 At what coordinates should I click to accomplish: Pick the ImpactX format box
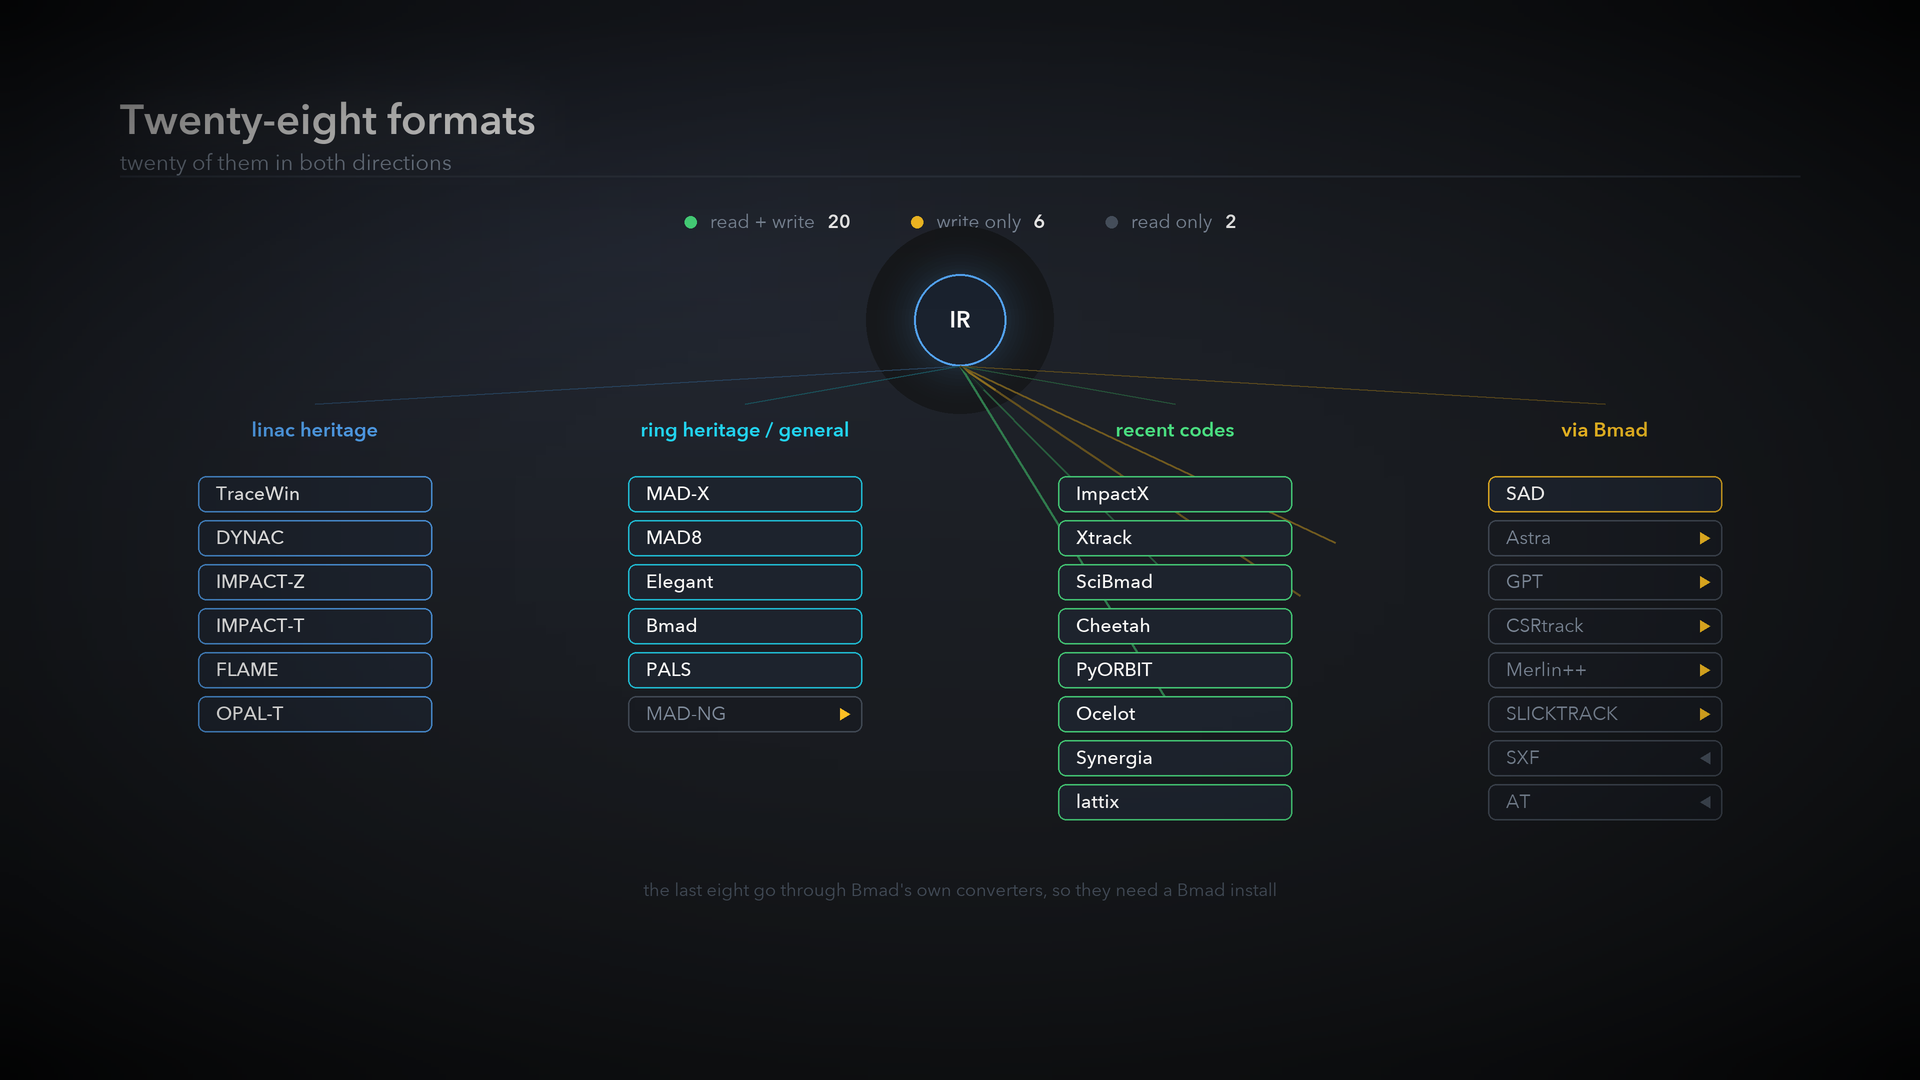(x=1175, y=494)
